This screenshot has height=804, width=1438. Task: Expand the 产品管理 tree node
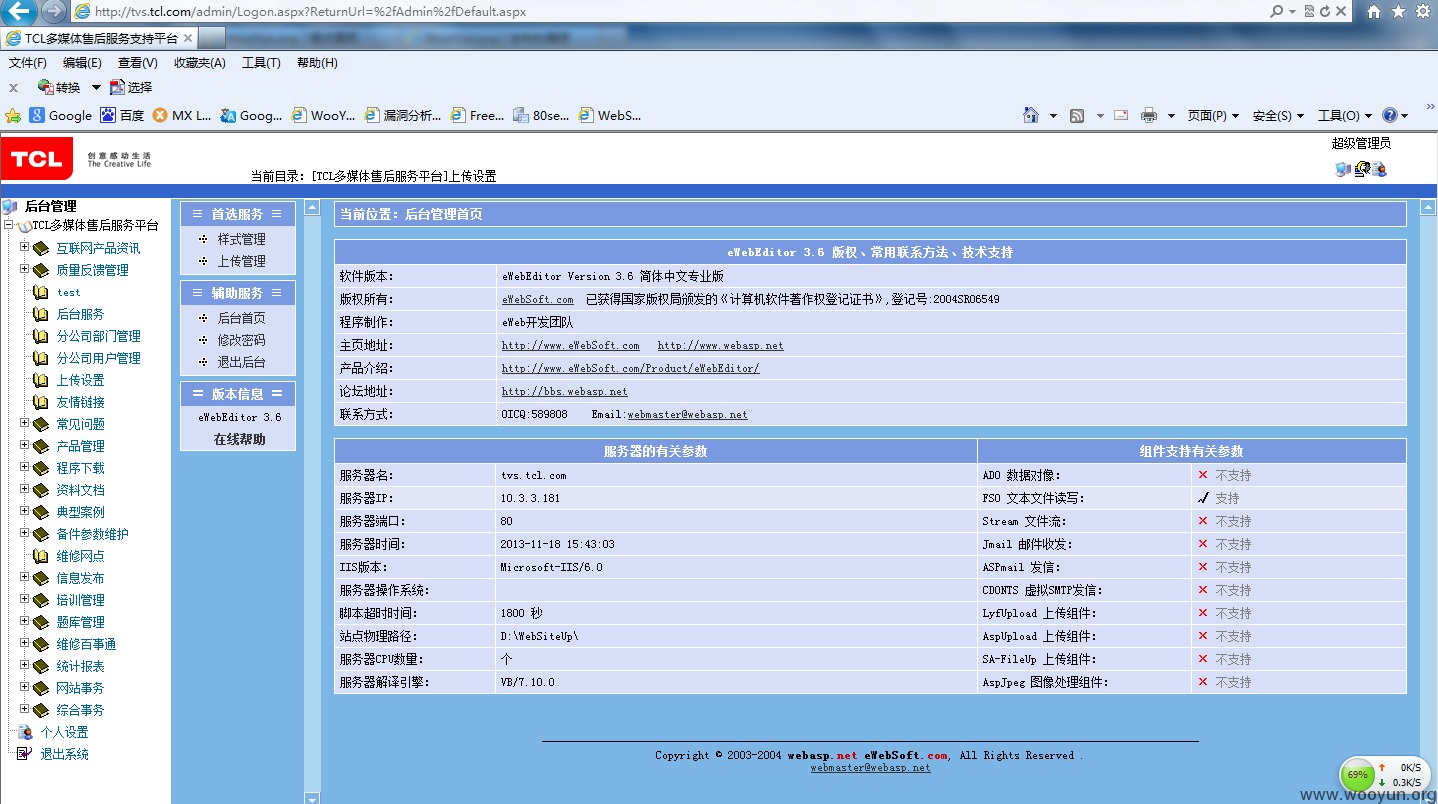click(x=24, y=445)
